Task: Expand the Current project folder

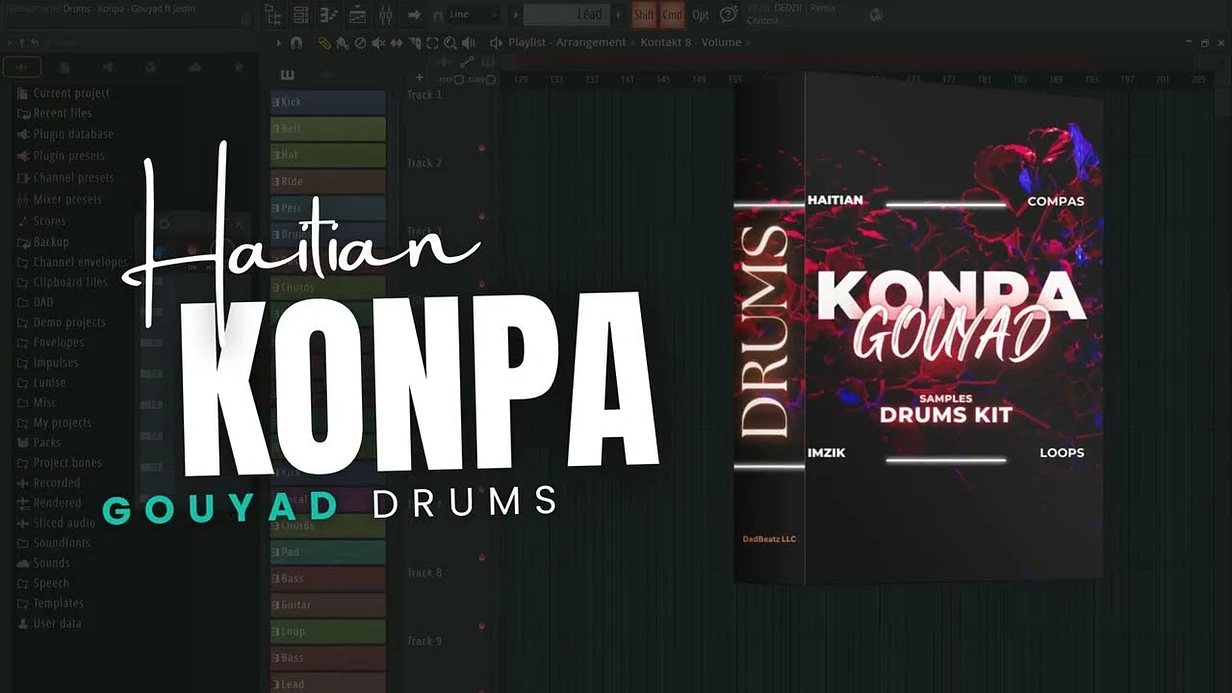Action: pyautogui.click(x=64, y=93)
